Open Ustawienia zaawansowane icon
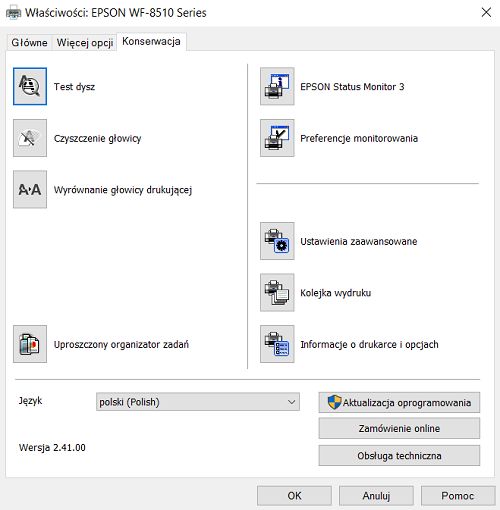The image size is (500, 510). point(277,241)
